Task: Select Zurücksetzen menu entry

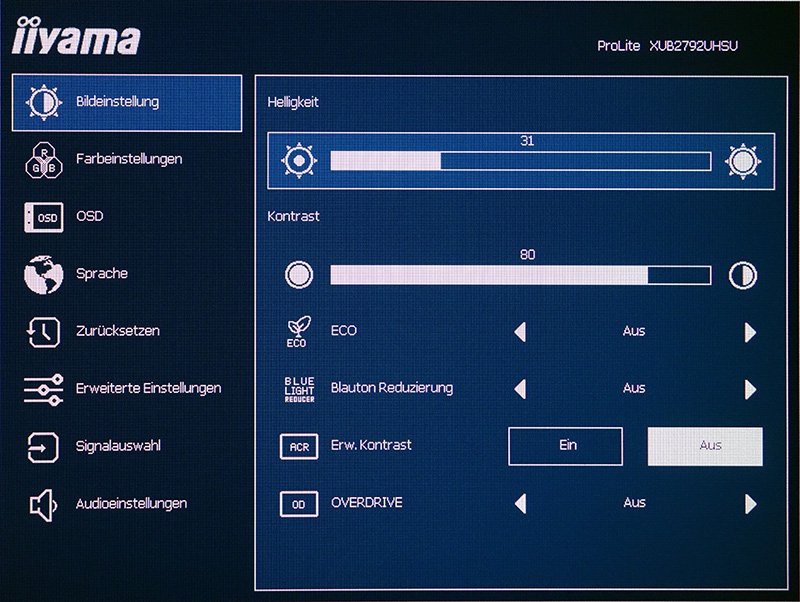Action: click(127, 332)
